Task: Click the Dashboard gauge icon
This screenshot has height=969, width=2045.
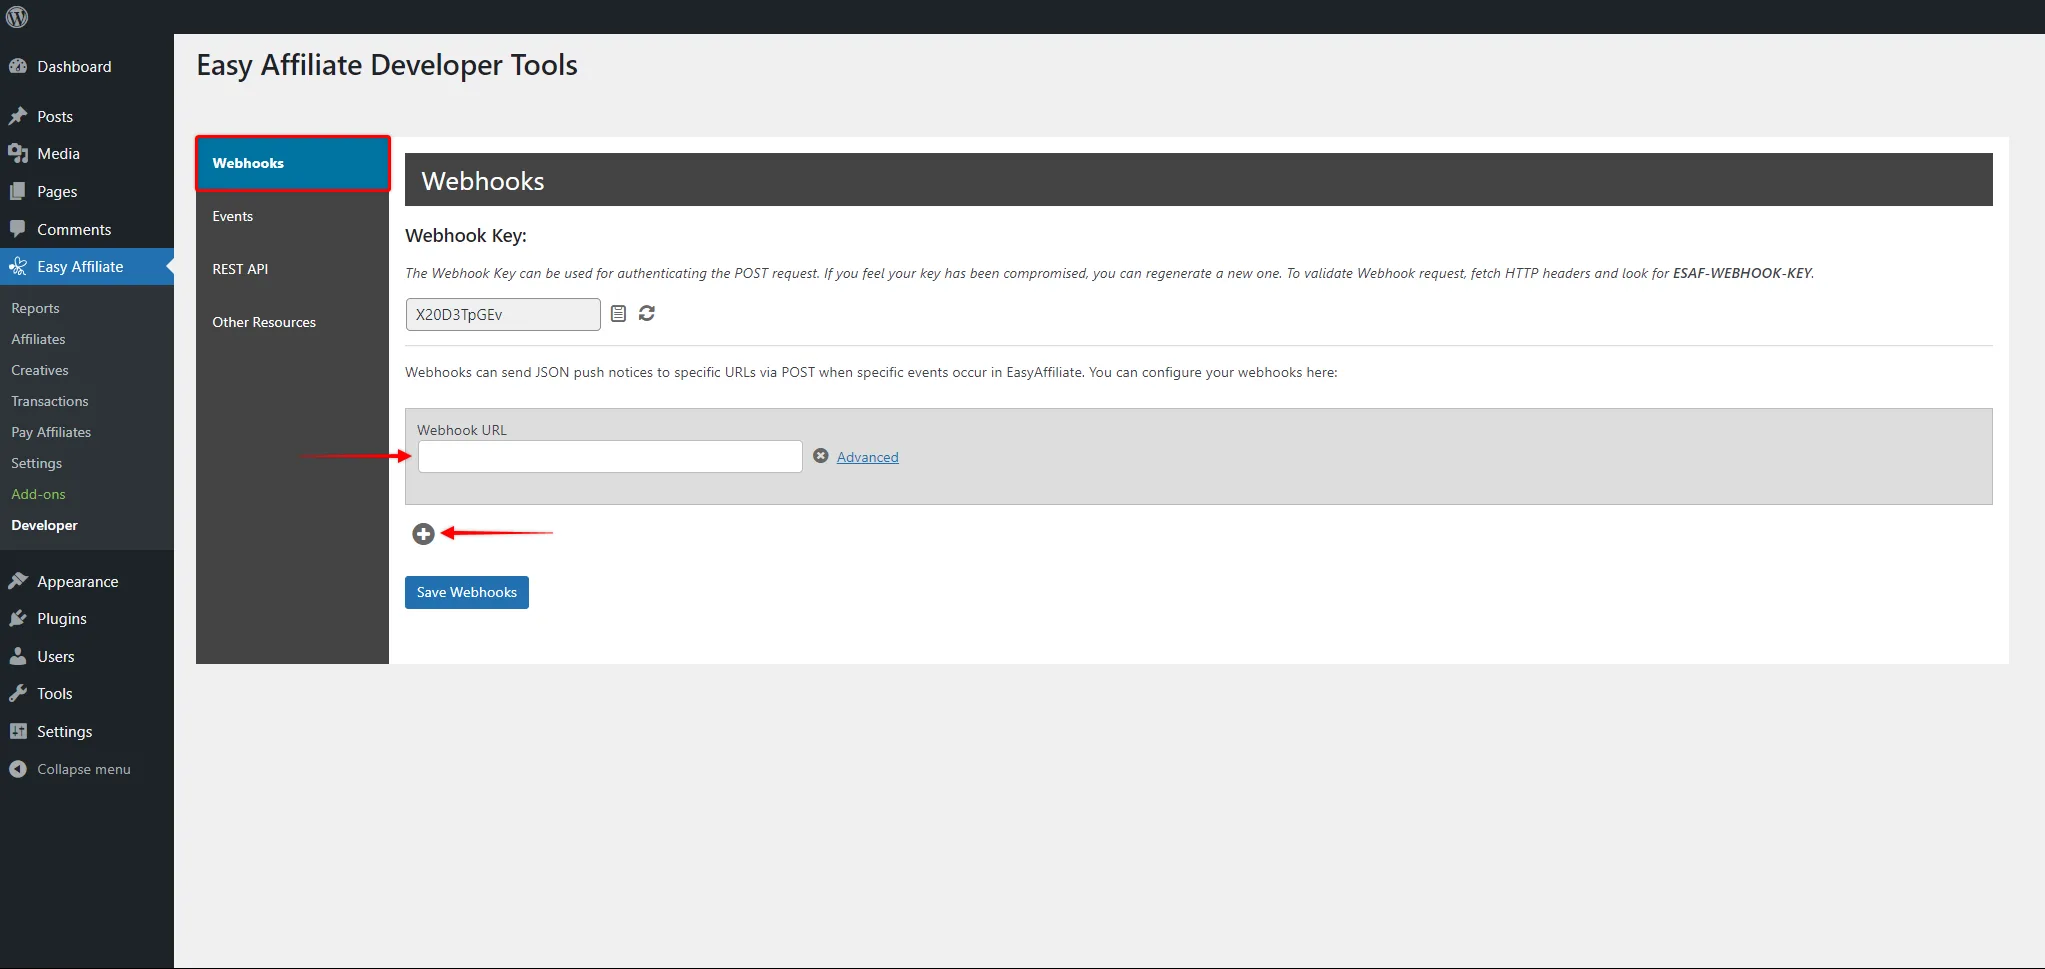Action: pyautogui.click(x=18, y=66)
